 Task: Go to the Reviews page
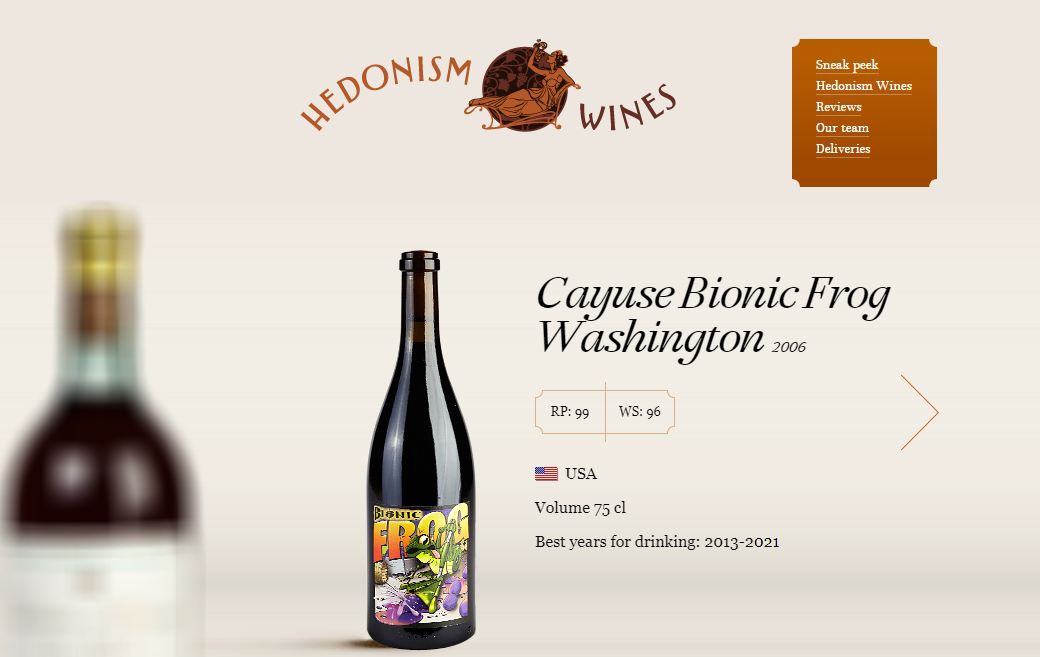(838, 107)
